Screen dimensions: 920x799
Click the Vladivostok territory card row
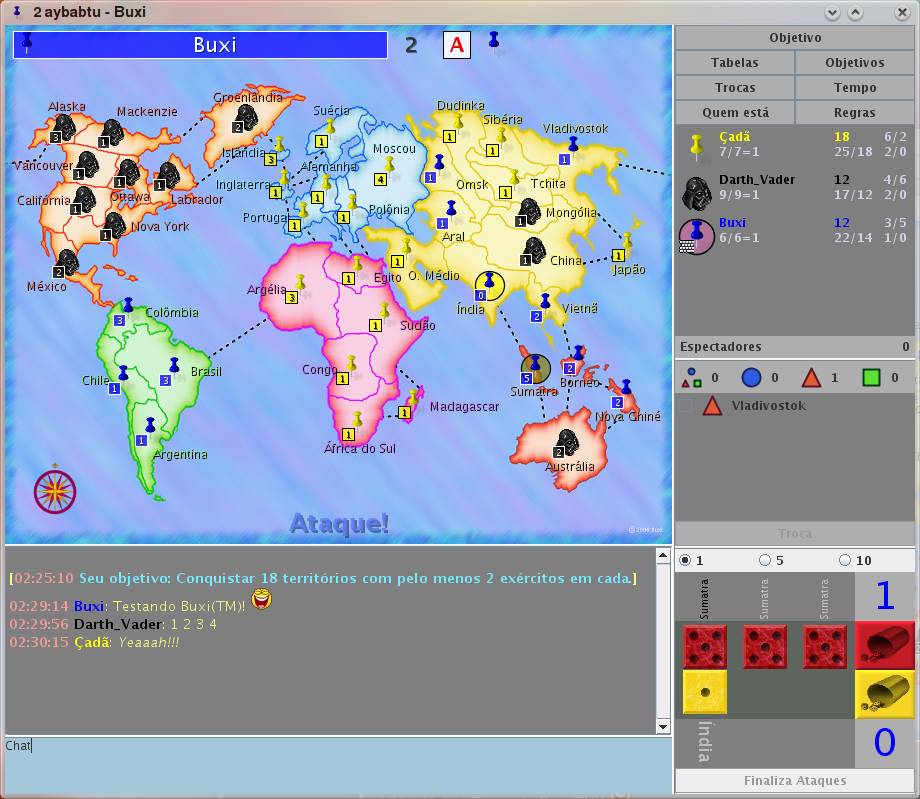click(794, 405)
